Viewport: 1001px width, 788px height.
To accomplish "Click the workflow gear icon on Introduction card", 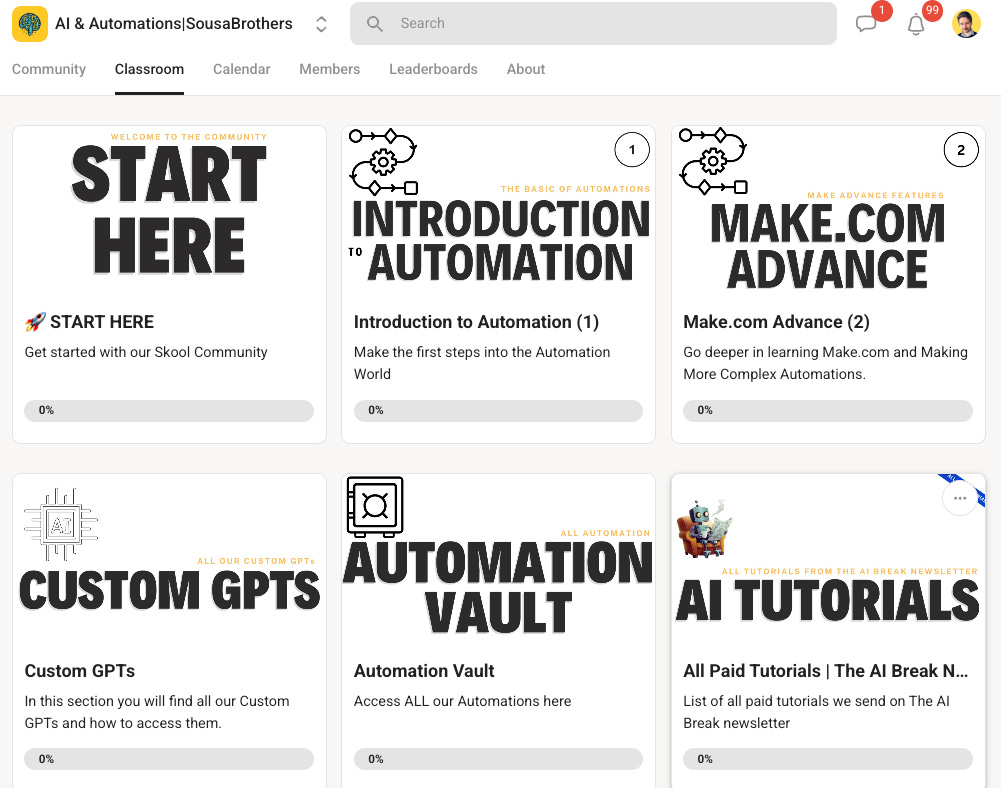I will pyautogui.click(x=383, y=162).
